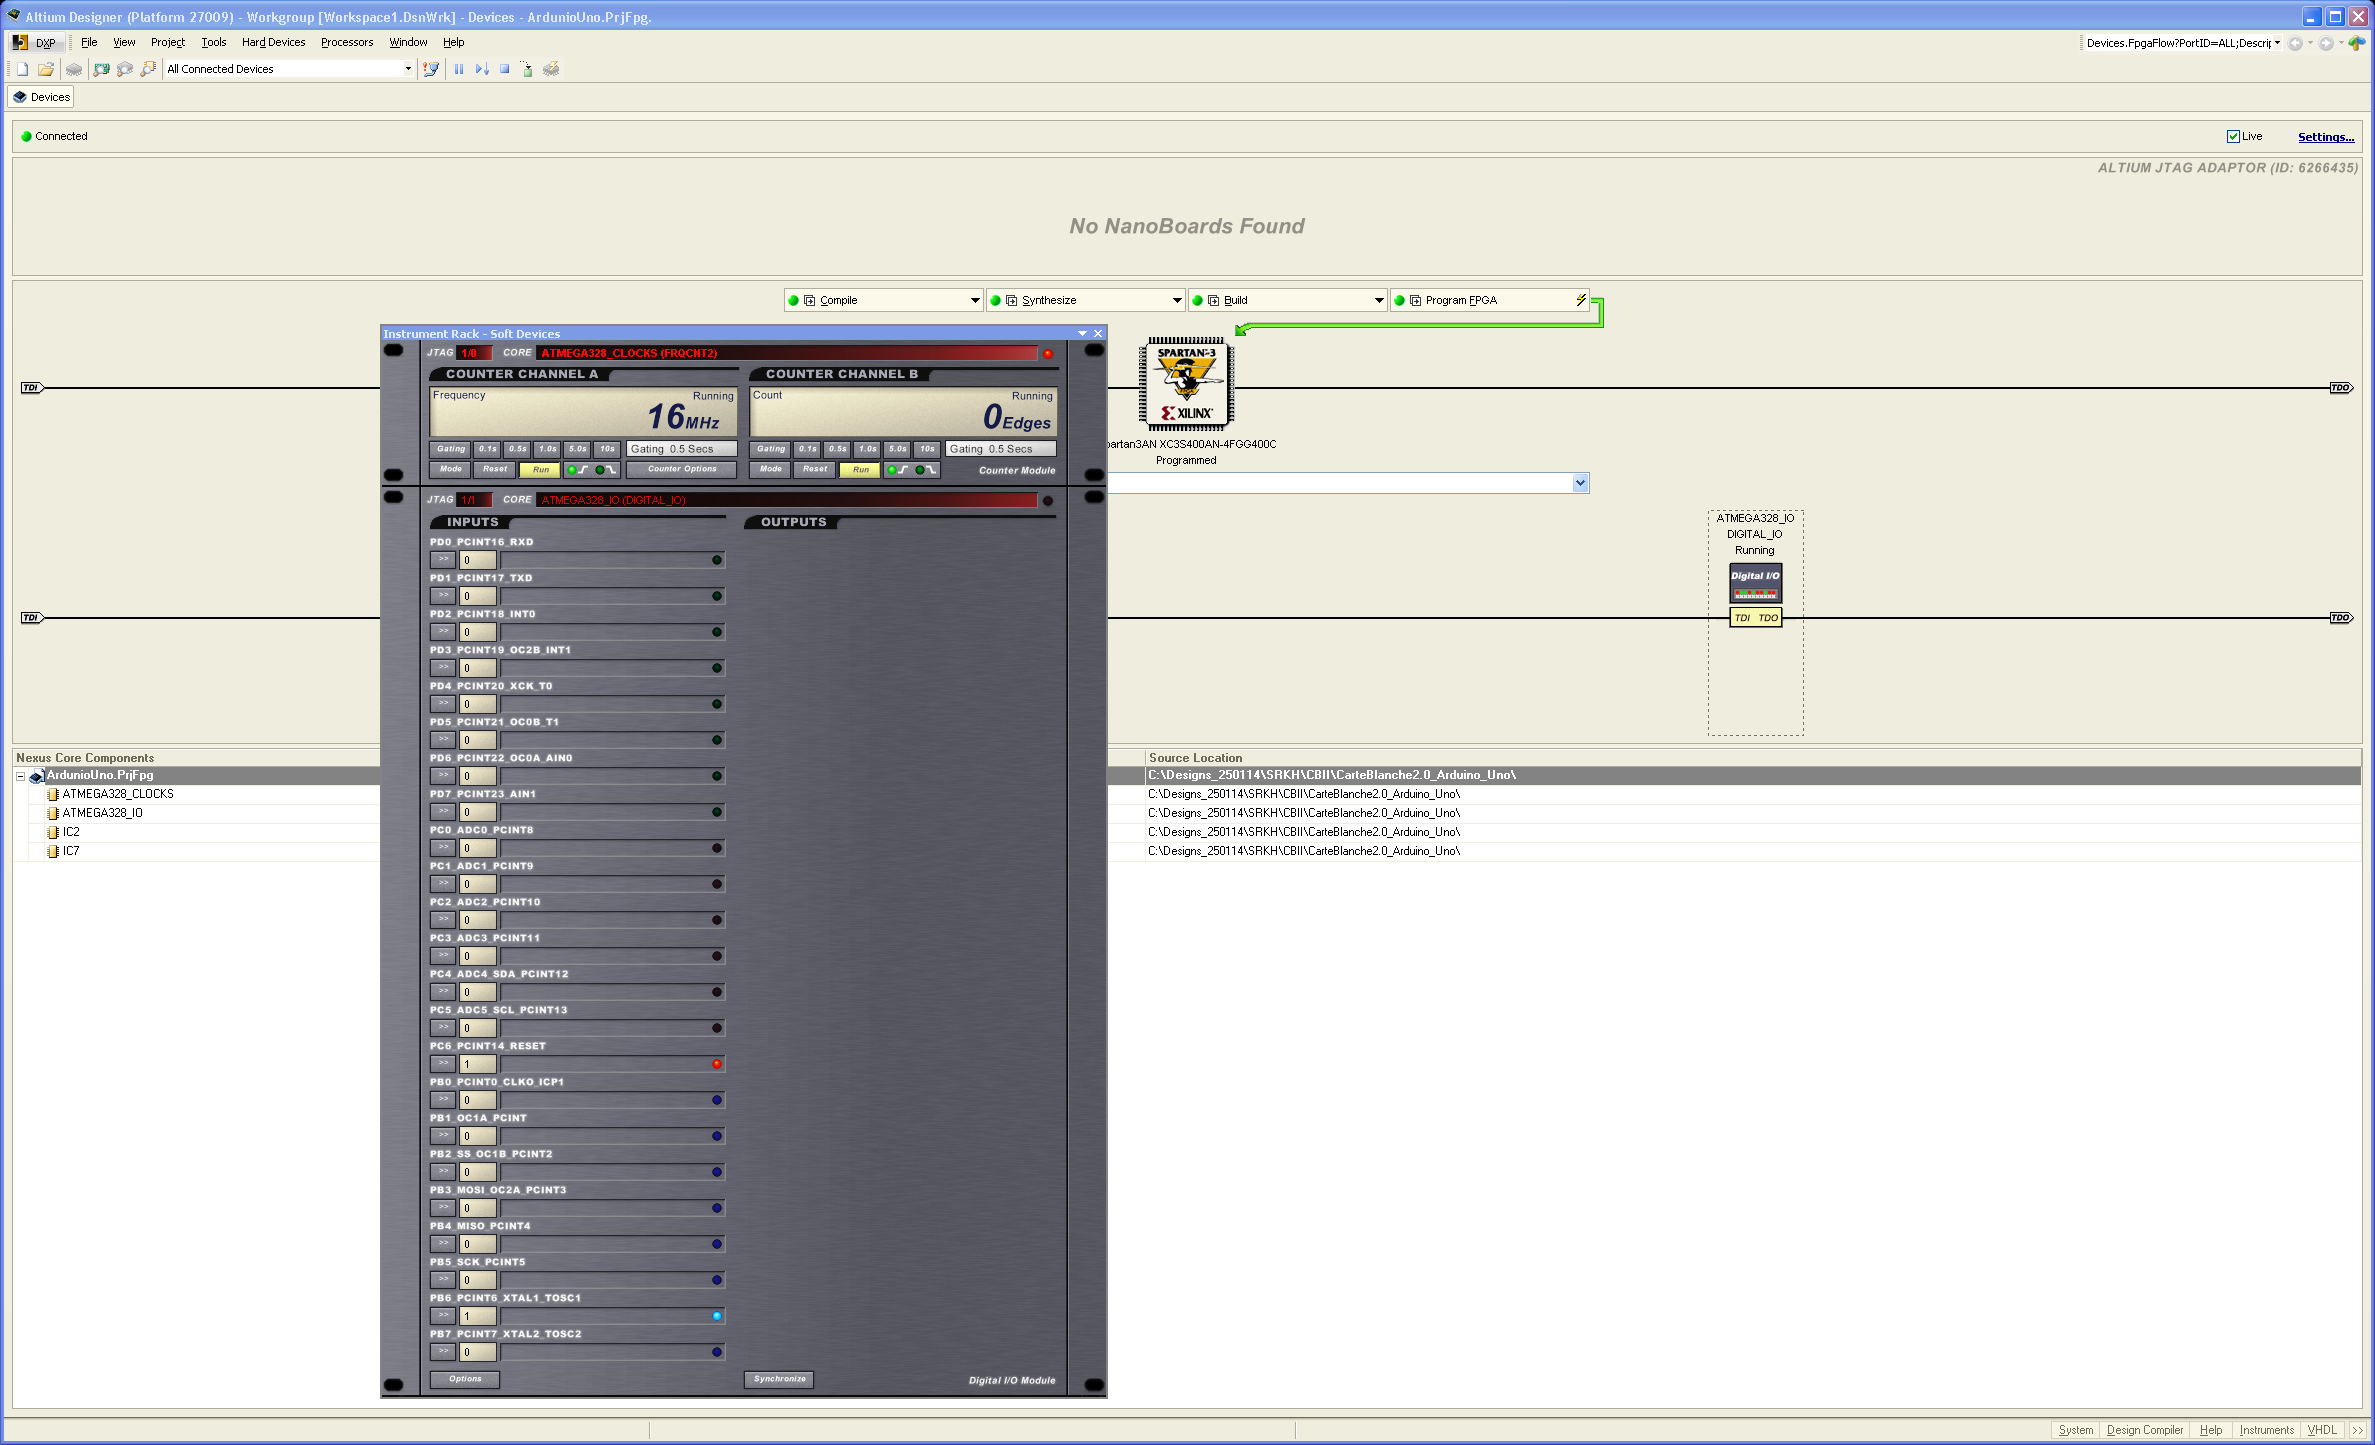
Task: Click the Build stage sheet icon
Action: (x=1214, y=300)
